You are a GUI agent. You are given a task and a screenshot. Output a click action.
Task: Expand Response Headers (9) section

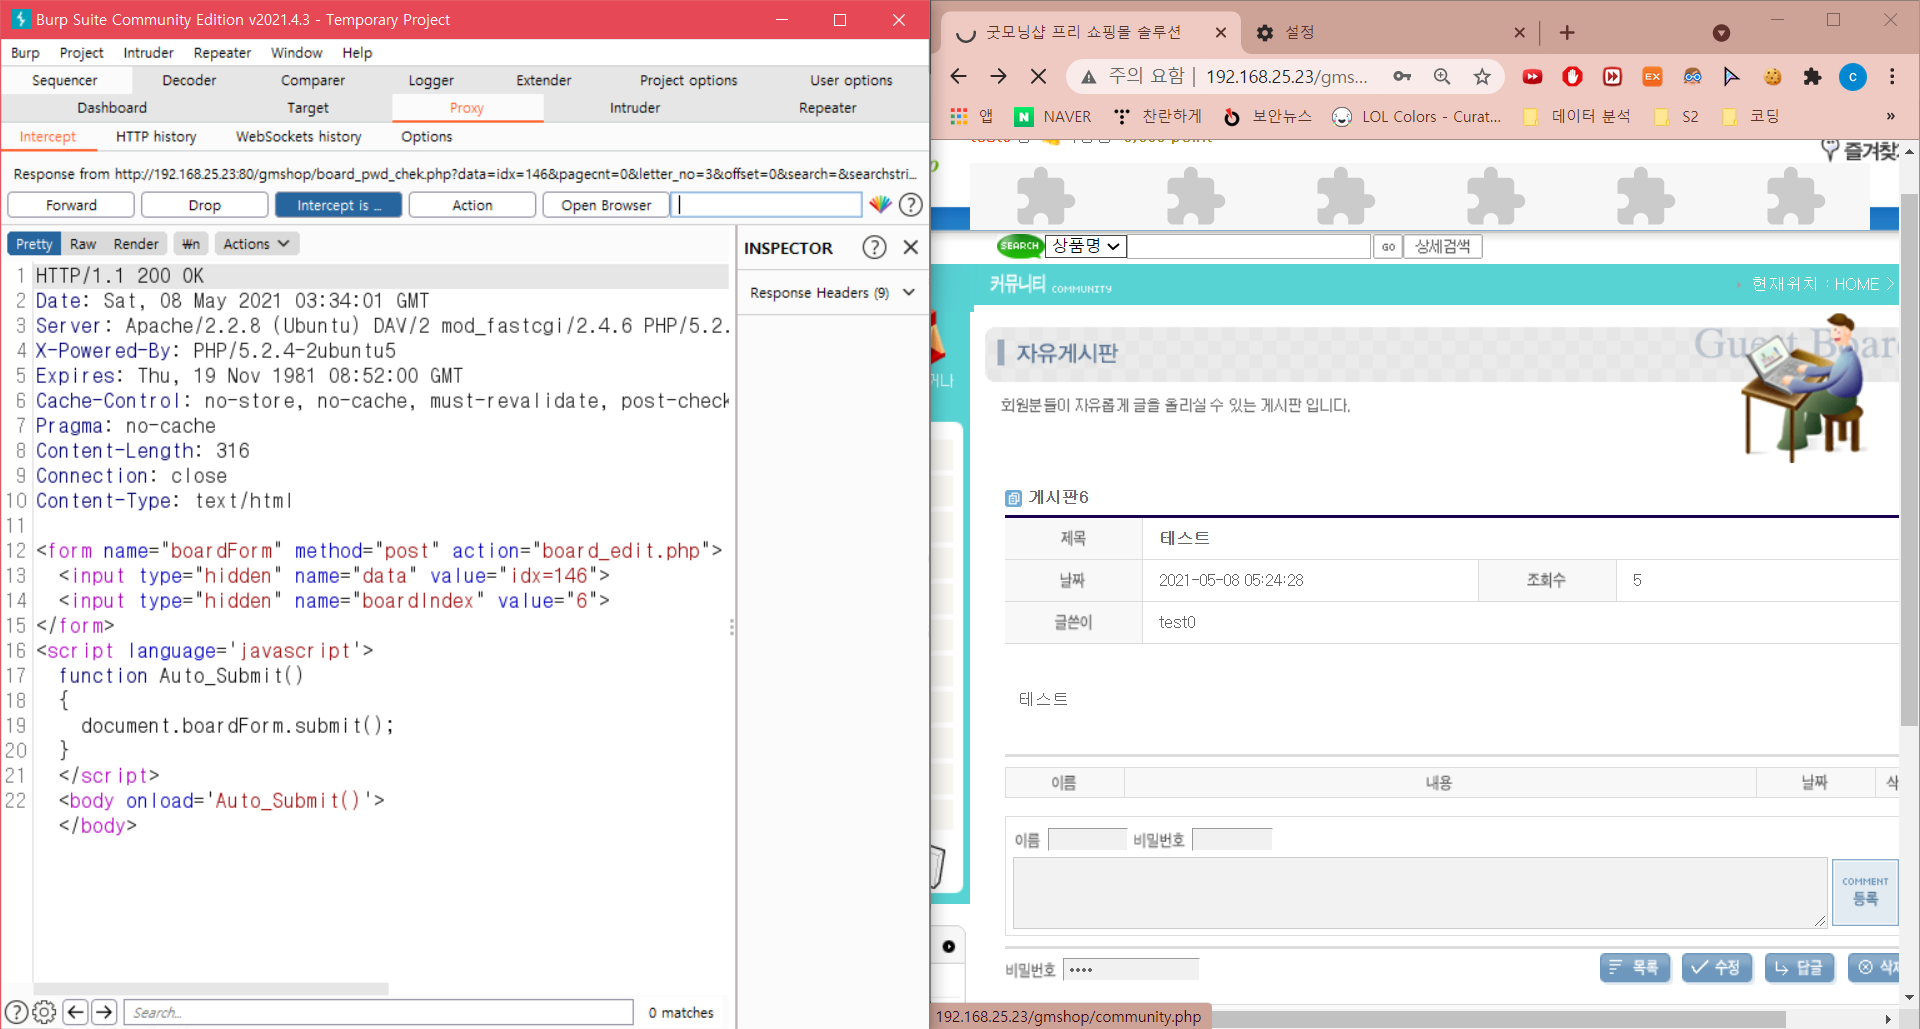click(832, 293)
